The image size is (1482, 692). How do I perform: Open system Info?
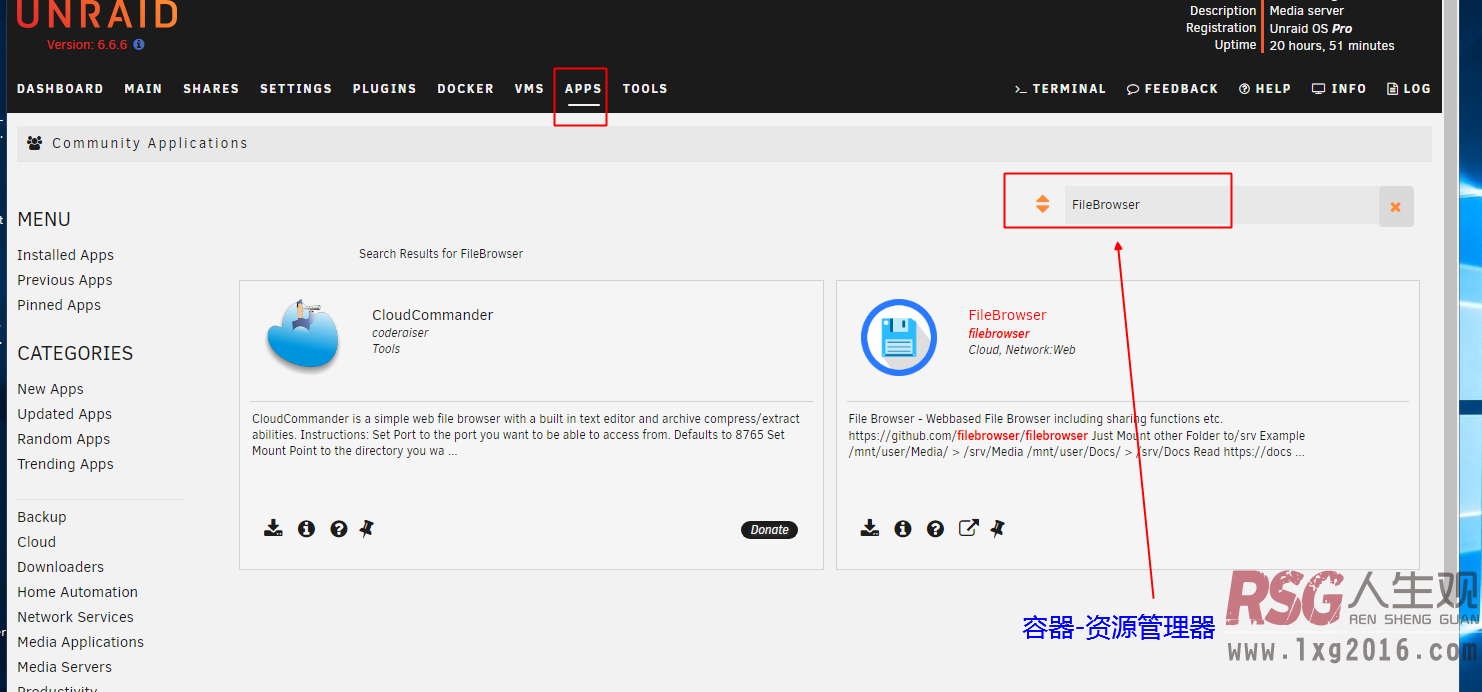pos(1339,89)
